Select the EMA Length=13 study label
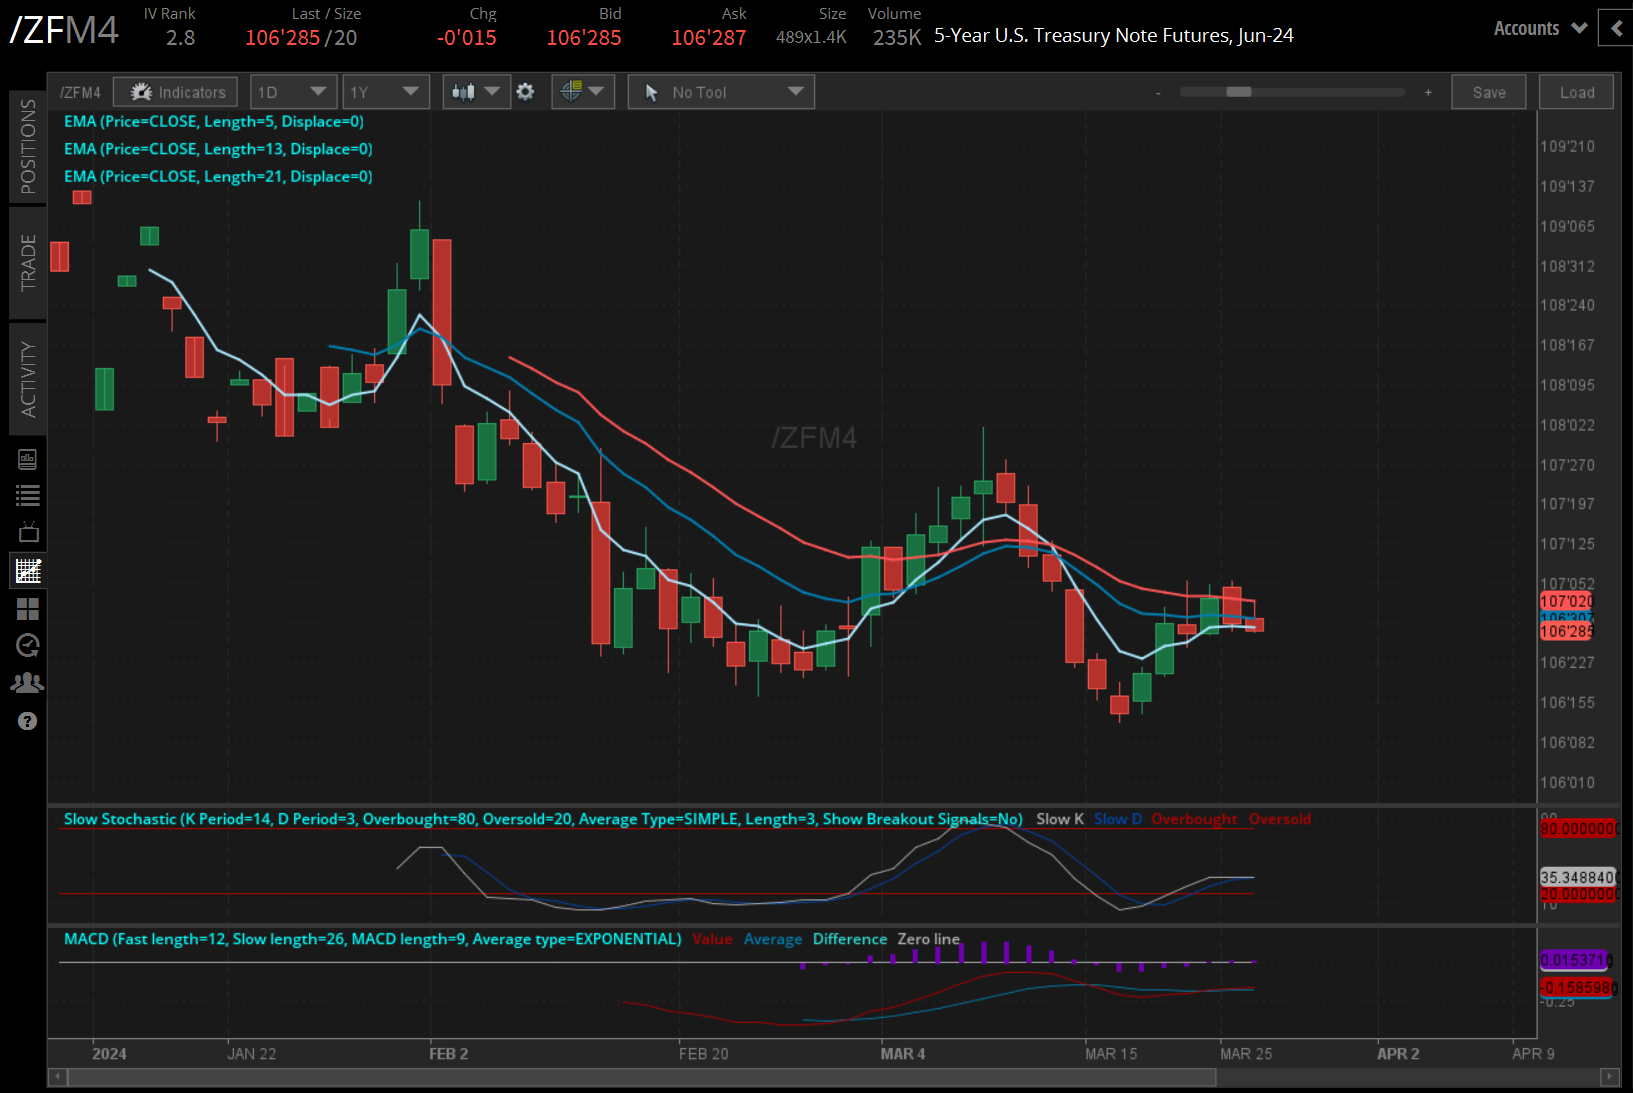The height and width of the screenshot is (1093, 1633). coord(218,149)
